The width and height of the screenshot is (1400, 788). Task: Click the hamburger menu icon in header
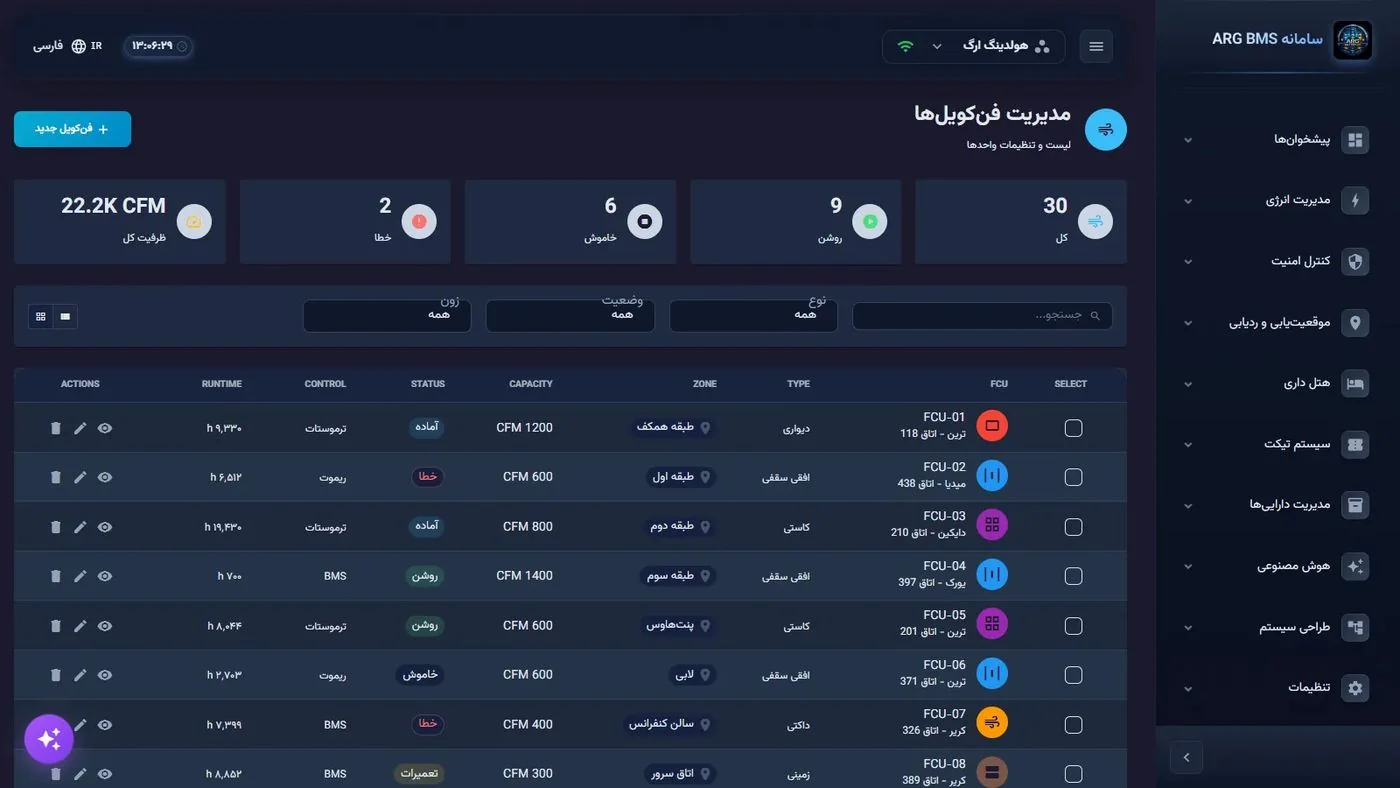coord(1096,46)
